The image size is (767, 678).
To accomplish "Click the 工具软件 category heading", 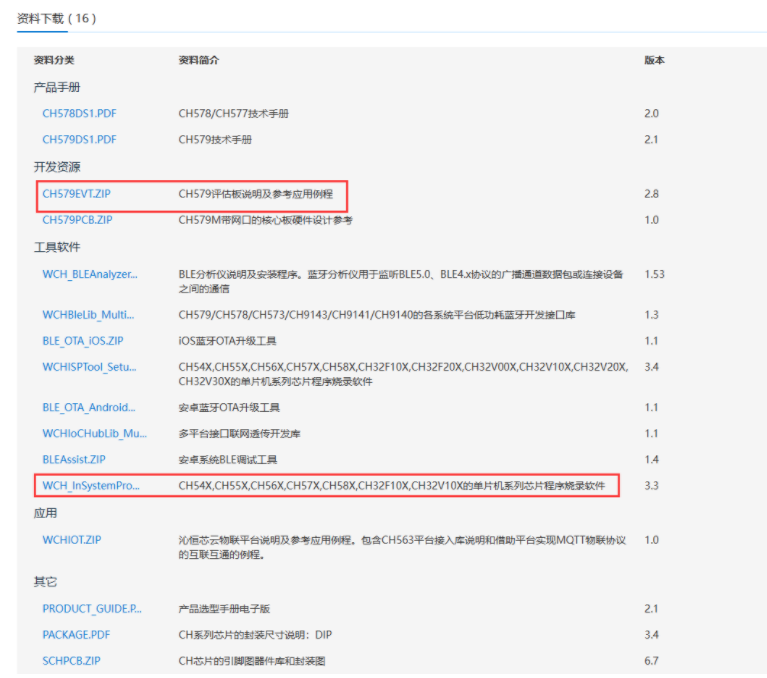I will tap(57, 247).
